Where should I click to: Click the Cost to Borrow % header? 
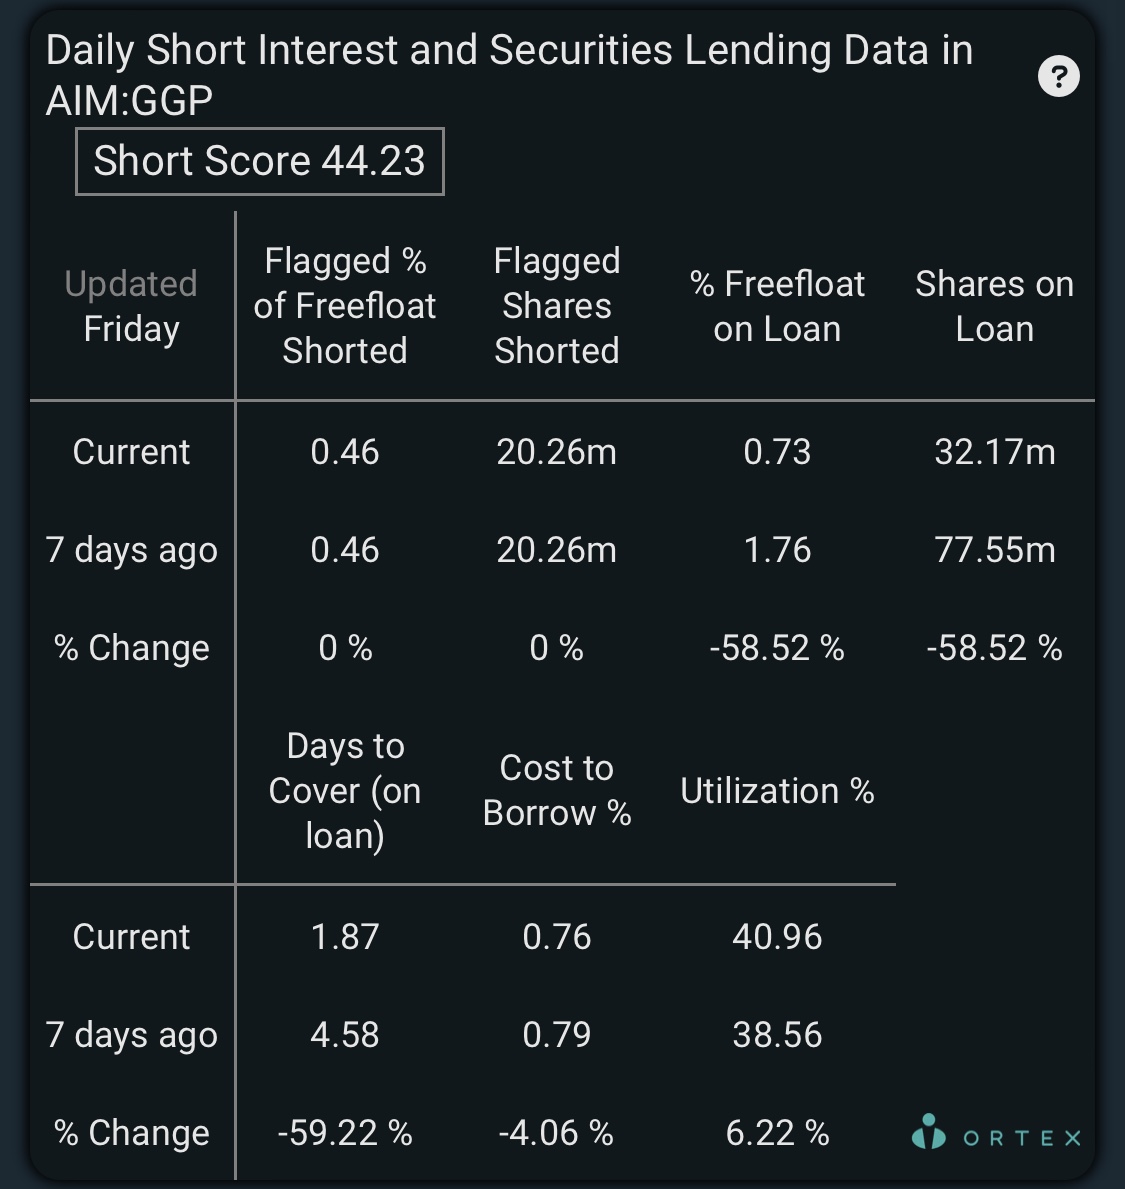[557, 791]
